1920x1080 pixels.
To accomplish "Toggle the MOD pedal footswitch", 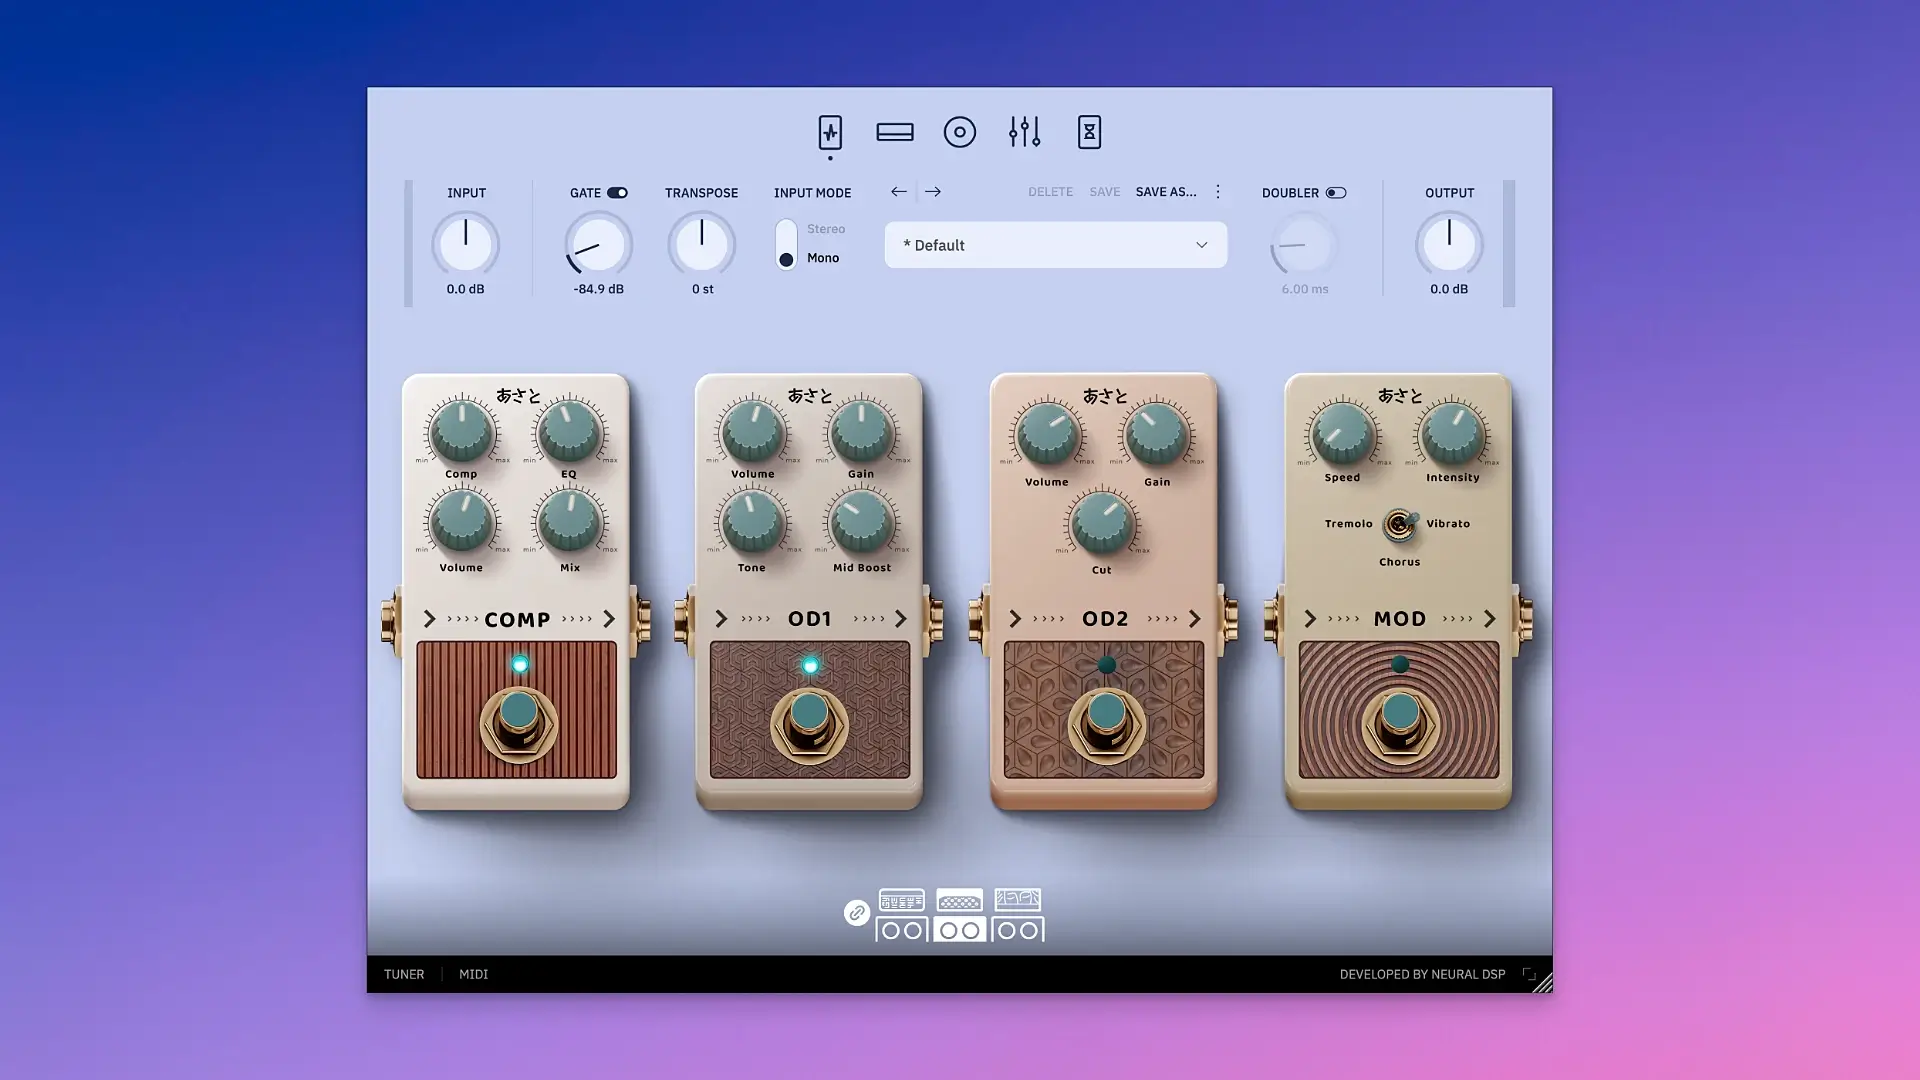I will coord(1400,725).
